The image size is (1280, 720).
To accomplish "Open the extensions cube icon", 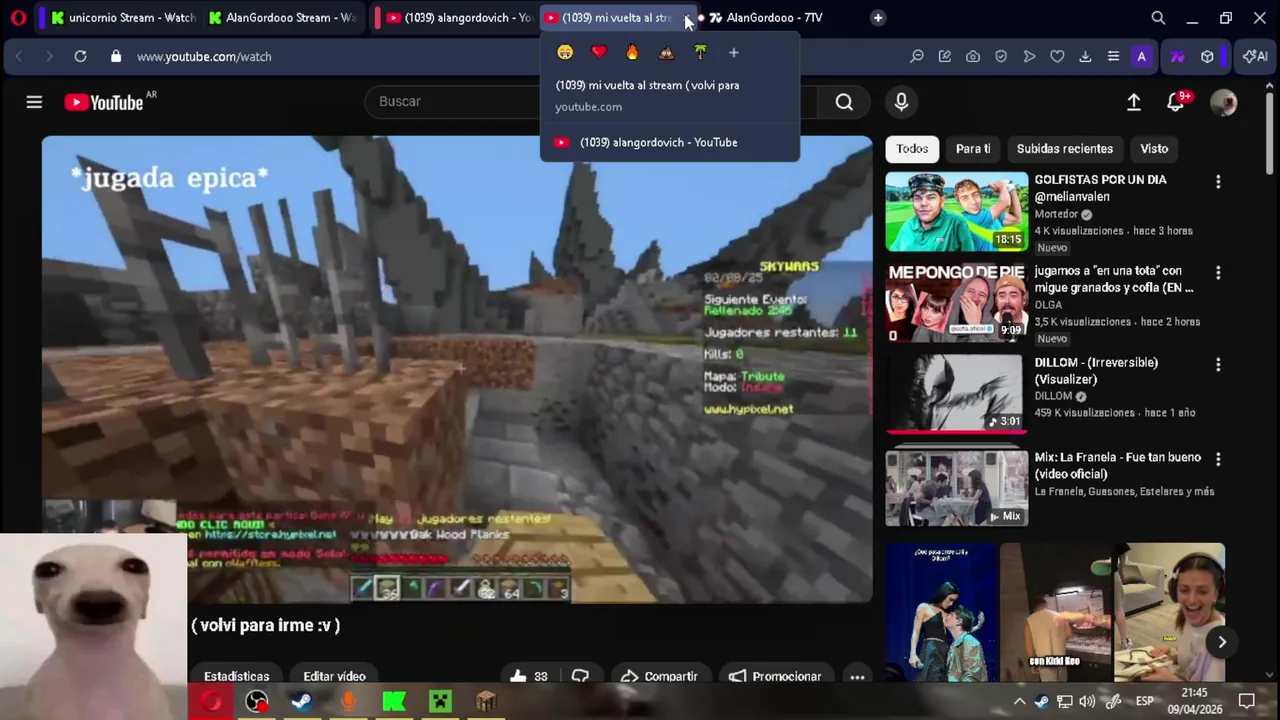I will (x=1207, y=57).
